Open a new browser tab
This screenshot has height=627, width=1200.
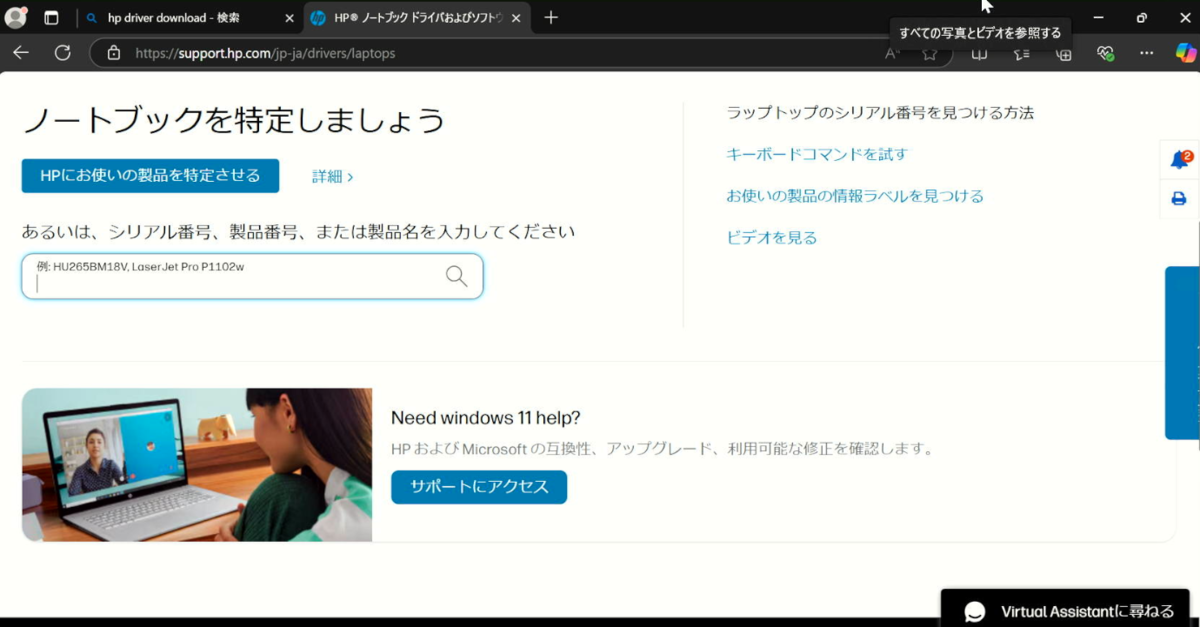[x=551, y=18]
